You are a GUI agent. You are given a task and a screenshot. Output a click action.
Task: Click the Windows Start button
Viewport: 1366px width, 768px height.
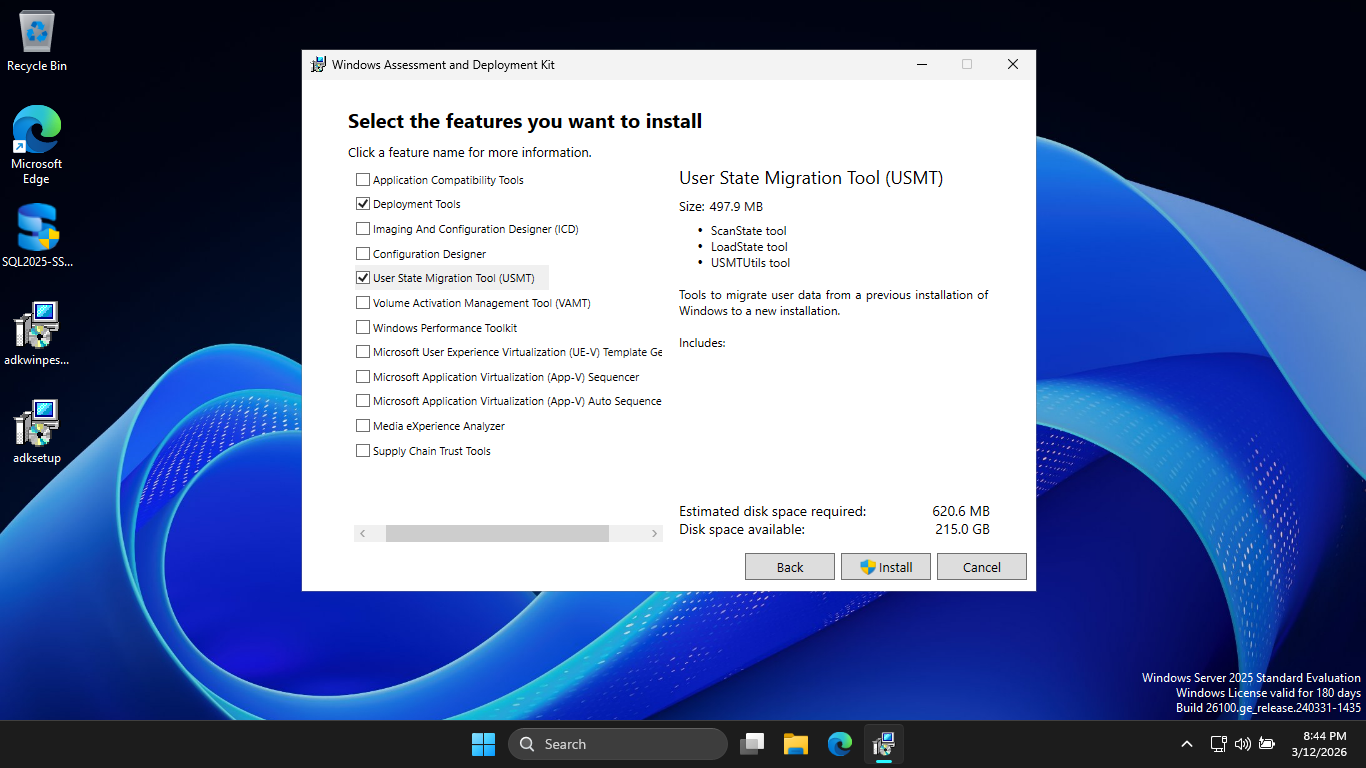pos(483,744)
